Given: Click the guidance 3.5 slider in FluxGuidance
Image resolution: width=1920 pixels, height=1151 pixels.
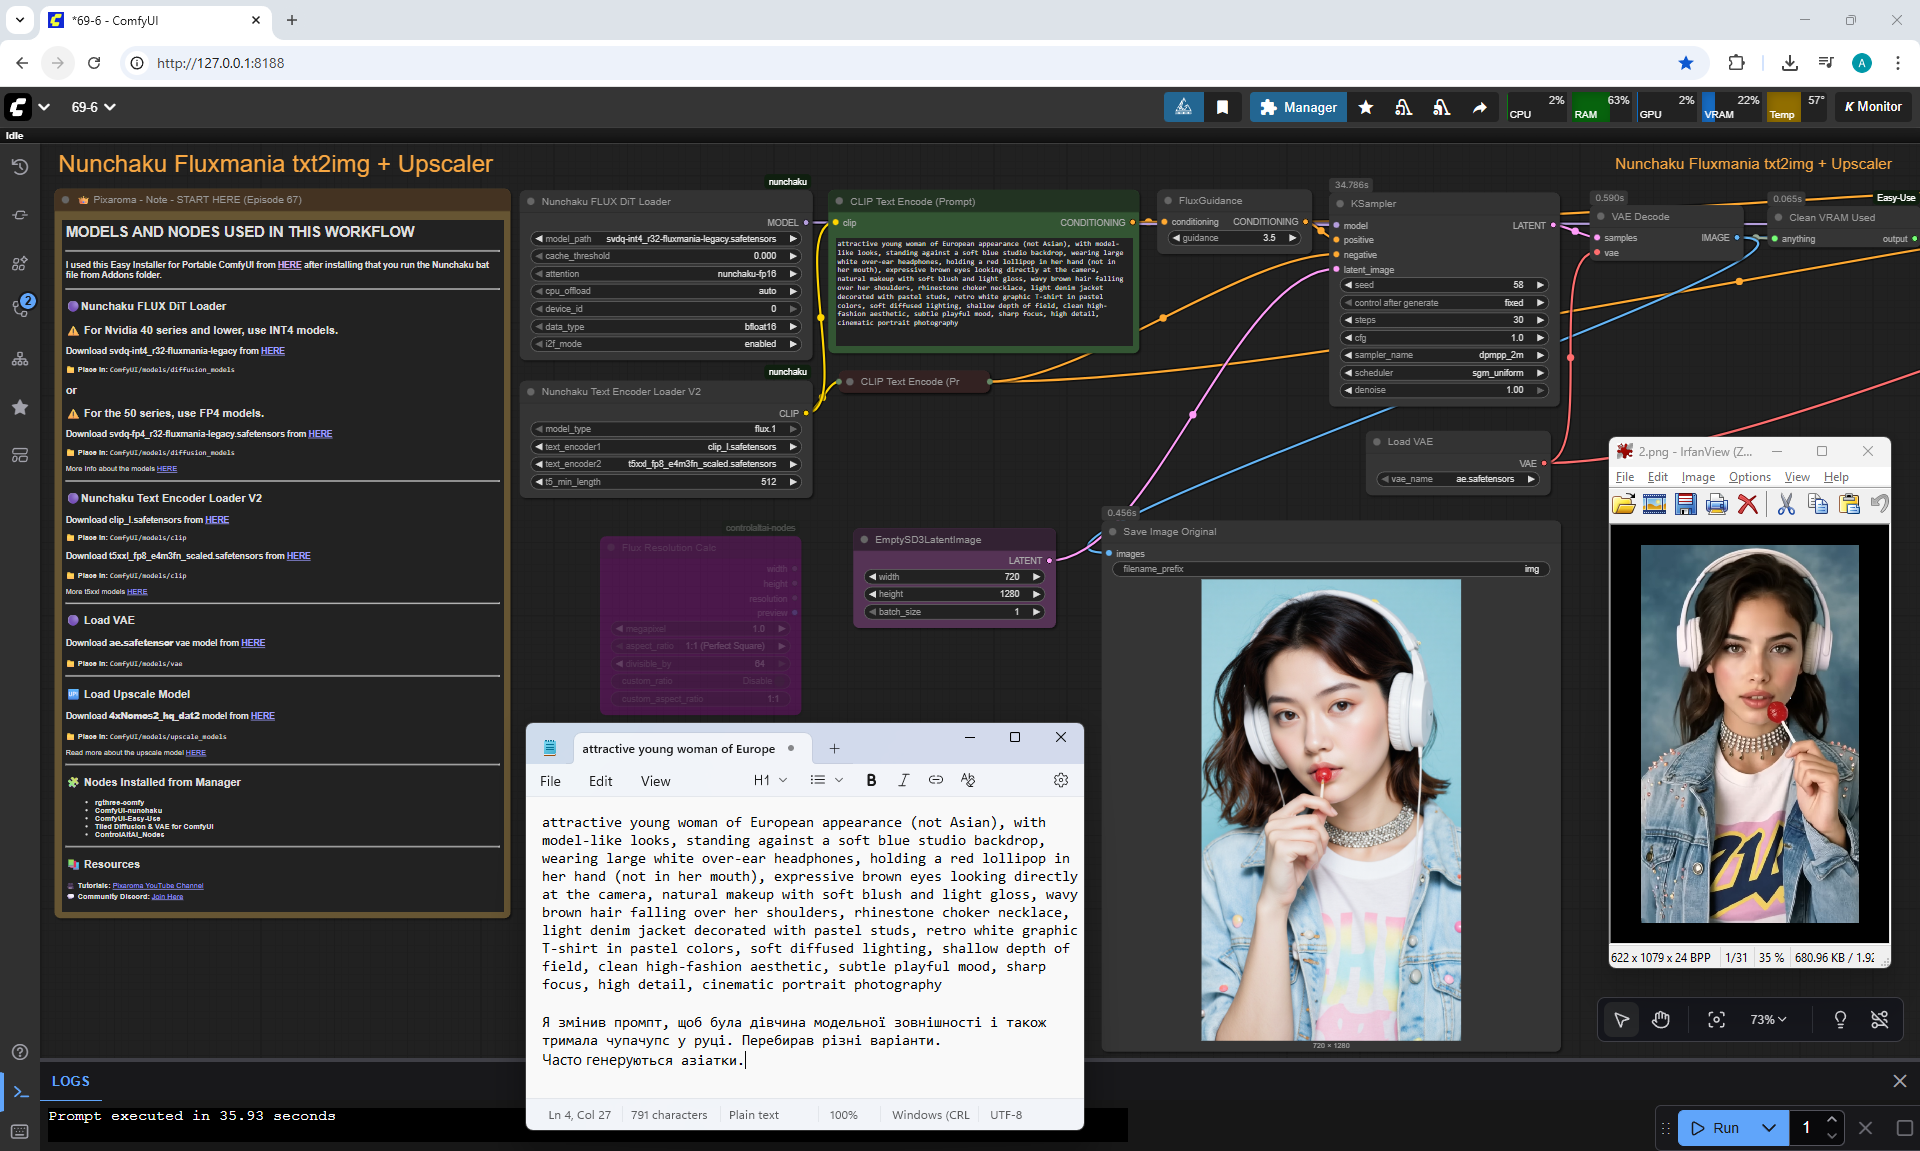Looking at the screenshot, I should [1235, 238].
